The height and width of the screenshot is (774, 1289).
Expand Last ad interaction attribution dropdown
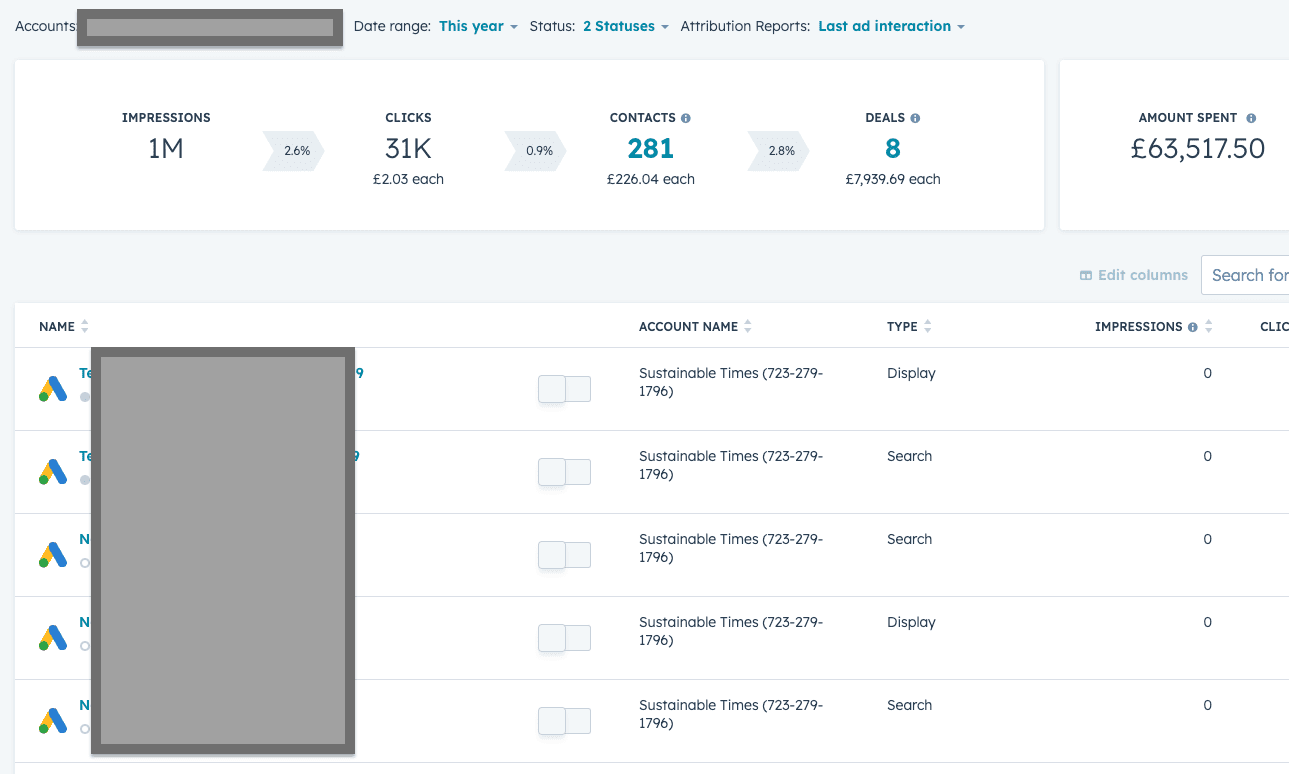tap(891, 26)
